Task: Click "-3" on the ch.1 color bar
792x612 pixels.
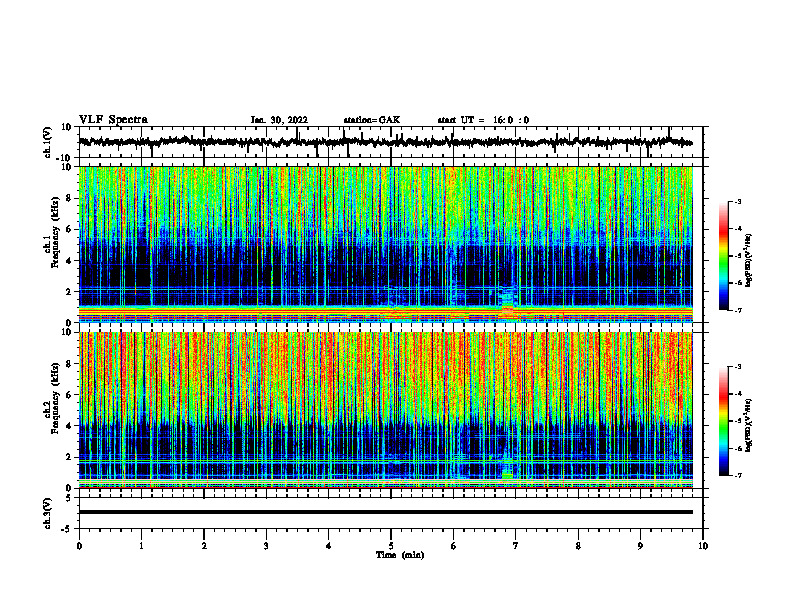Action: click(738, 201)
